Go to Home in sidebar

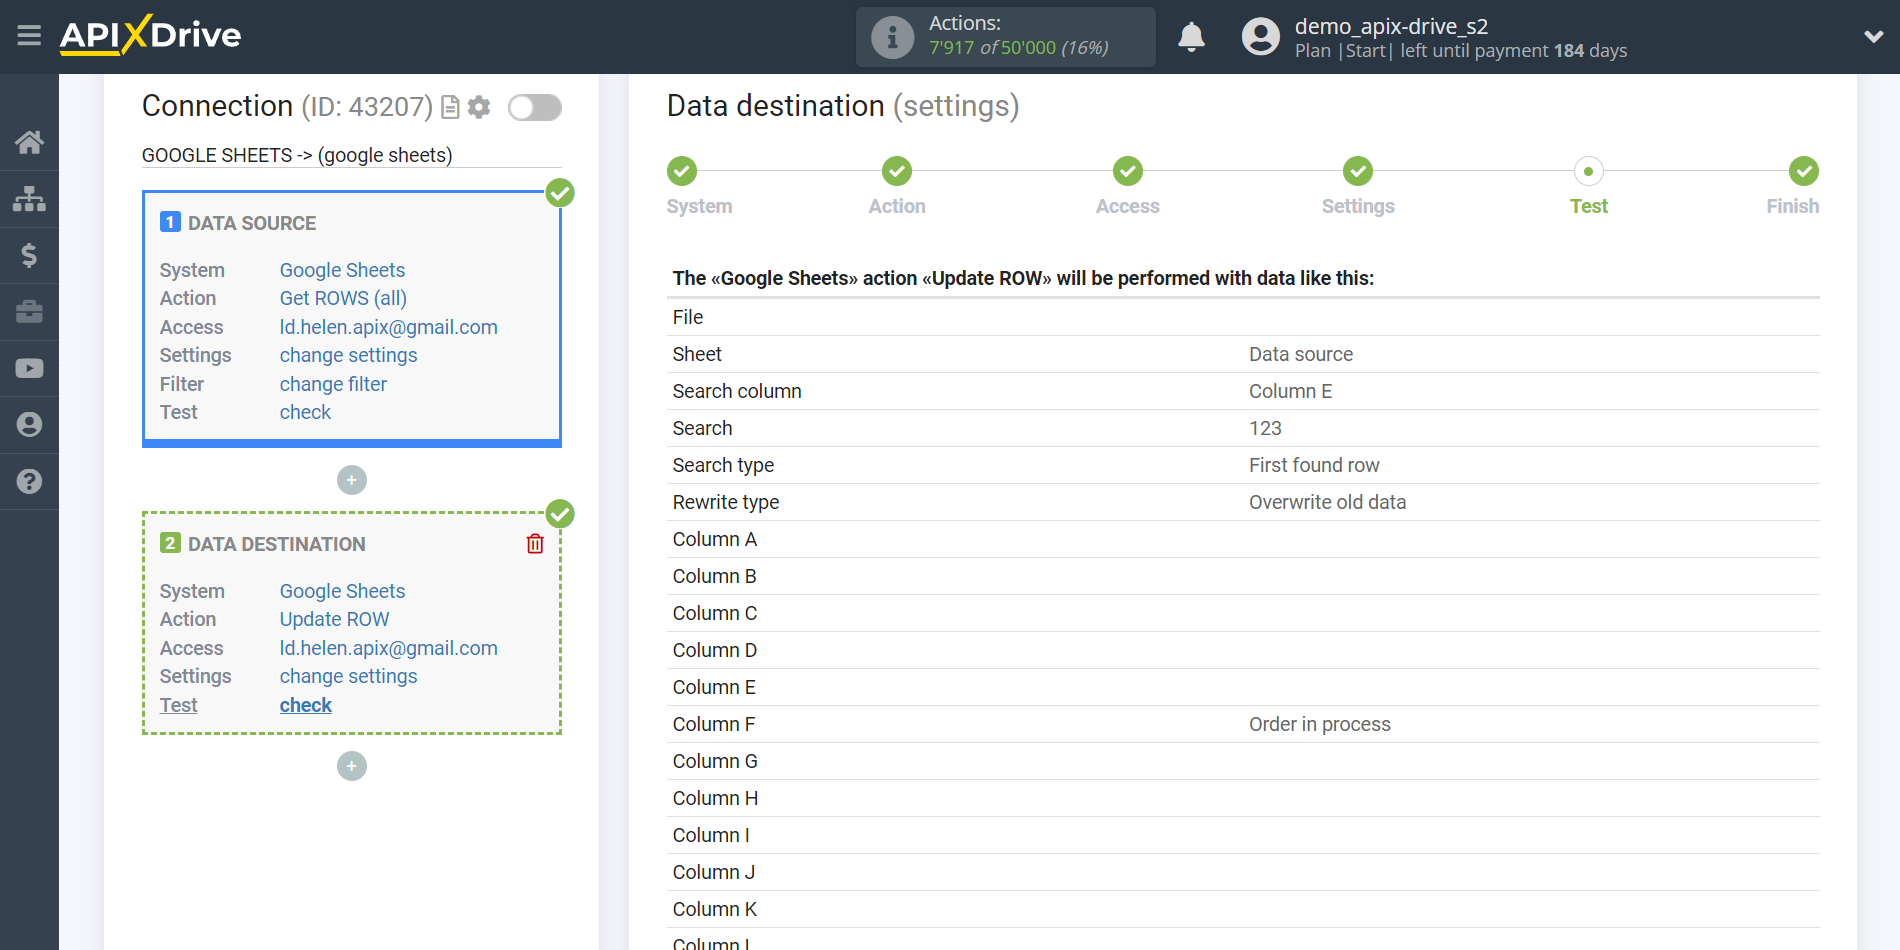29,142
